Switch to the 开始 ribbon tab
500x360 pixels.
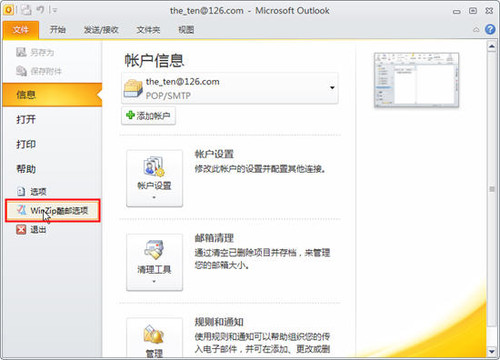(58, 30)
